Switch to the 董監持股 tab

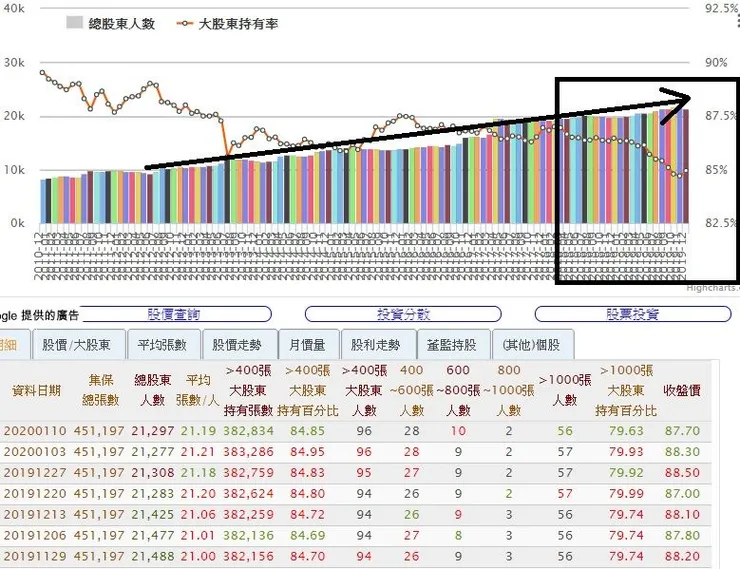click(454, 345)
